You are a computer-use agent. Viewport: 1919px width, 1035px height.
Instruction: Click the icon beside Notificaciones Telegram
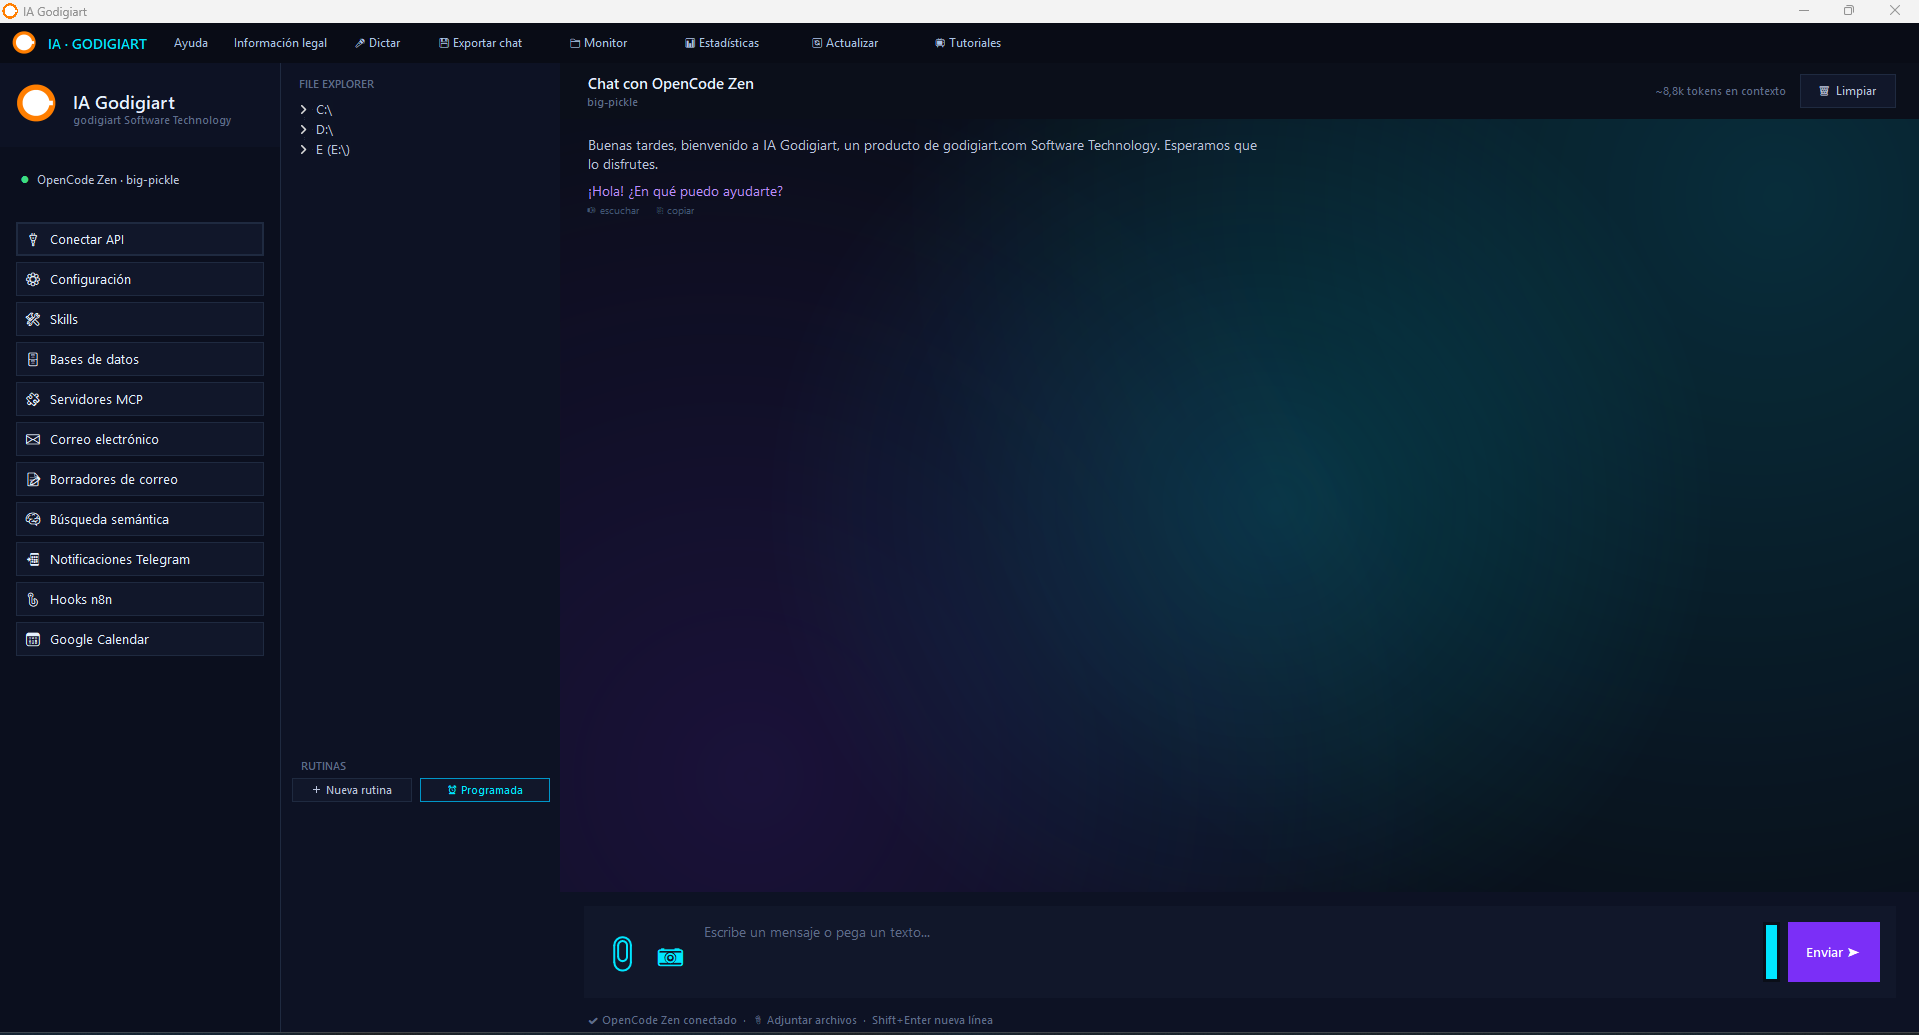[x=33, y=560]
